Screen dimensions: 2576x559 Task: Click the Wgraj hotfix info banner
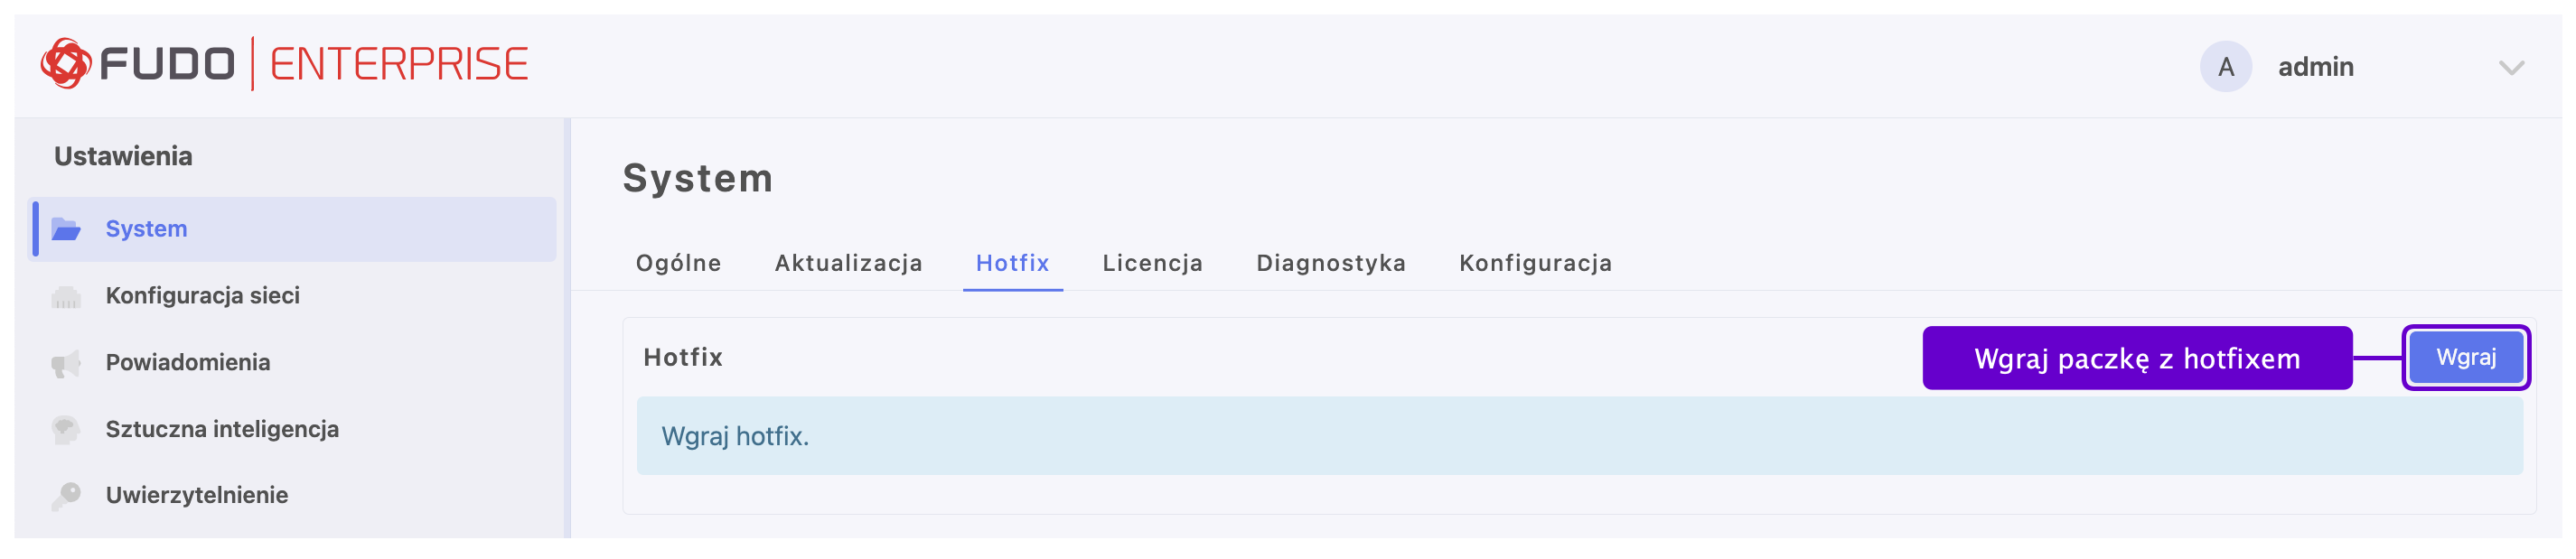point(1579,436)
